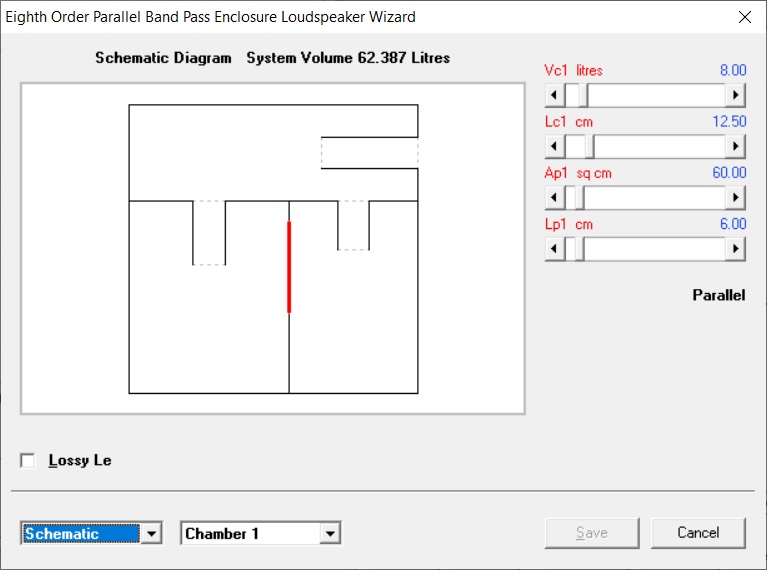Image resolution: width=777 pixels, height=580 pixels.
Task: Click the Lp1 value 6.00
Action: click(x=733, y=223)
